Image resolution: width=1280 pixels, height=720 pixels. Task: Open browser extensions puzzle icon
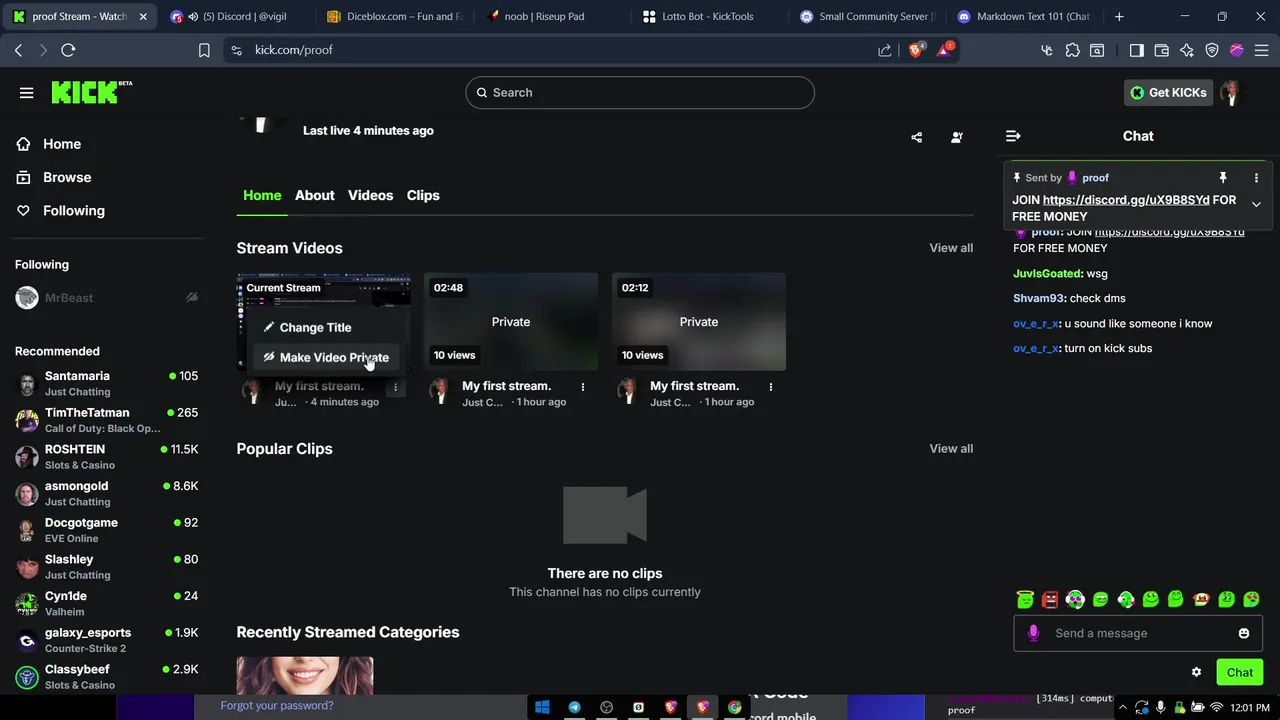[1072, 50]
